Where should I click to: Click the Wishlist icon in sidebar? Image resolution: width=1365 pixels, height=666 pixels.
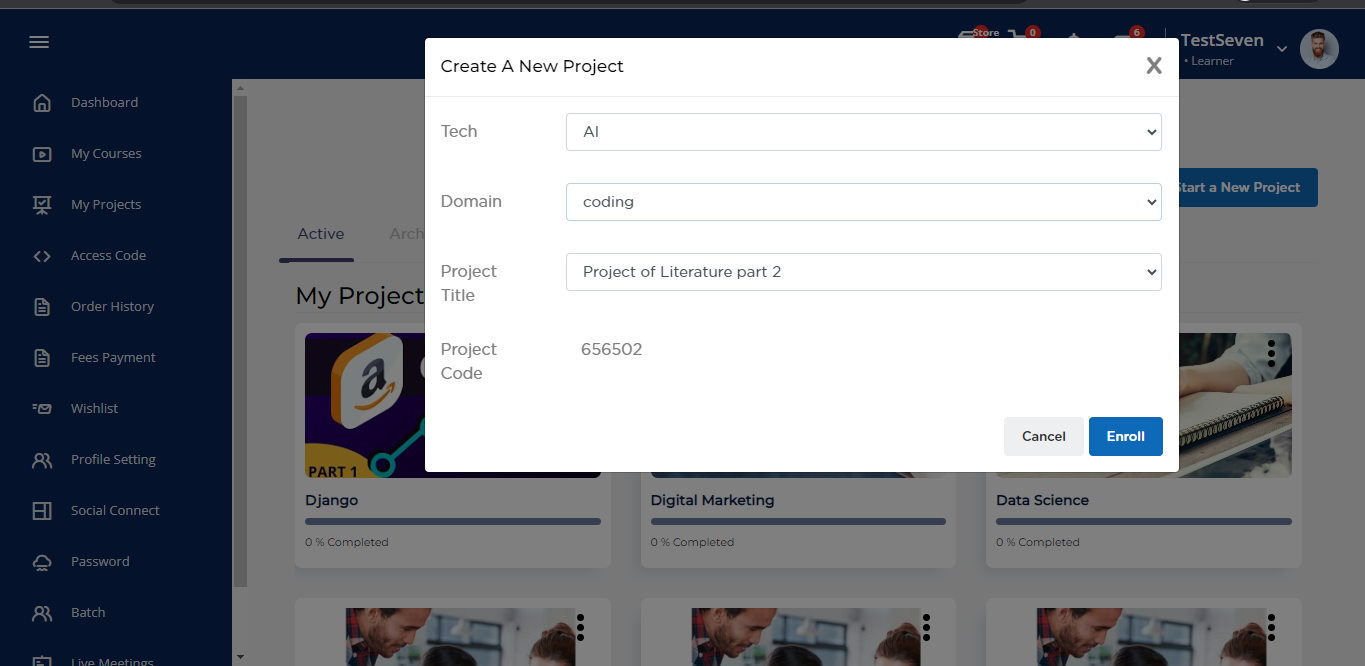pos(42,409)
